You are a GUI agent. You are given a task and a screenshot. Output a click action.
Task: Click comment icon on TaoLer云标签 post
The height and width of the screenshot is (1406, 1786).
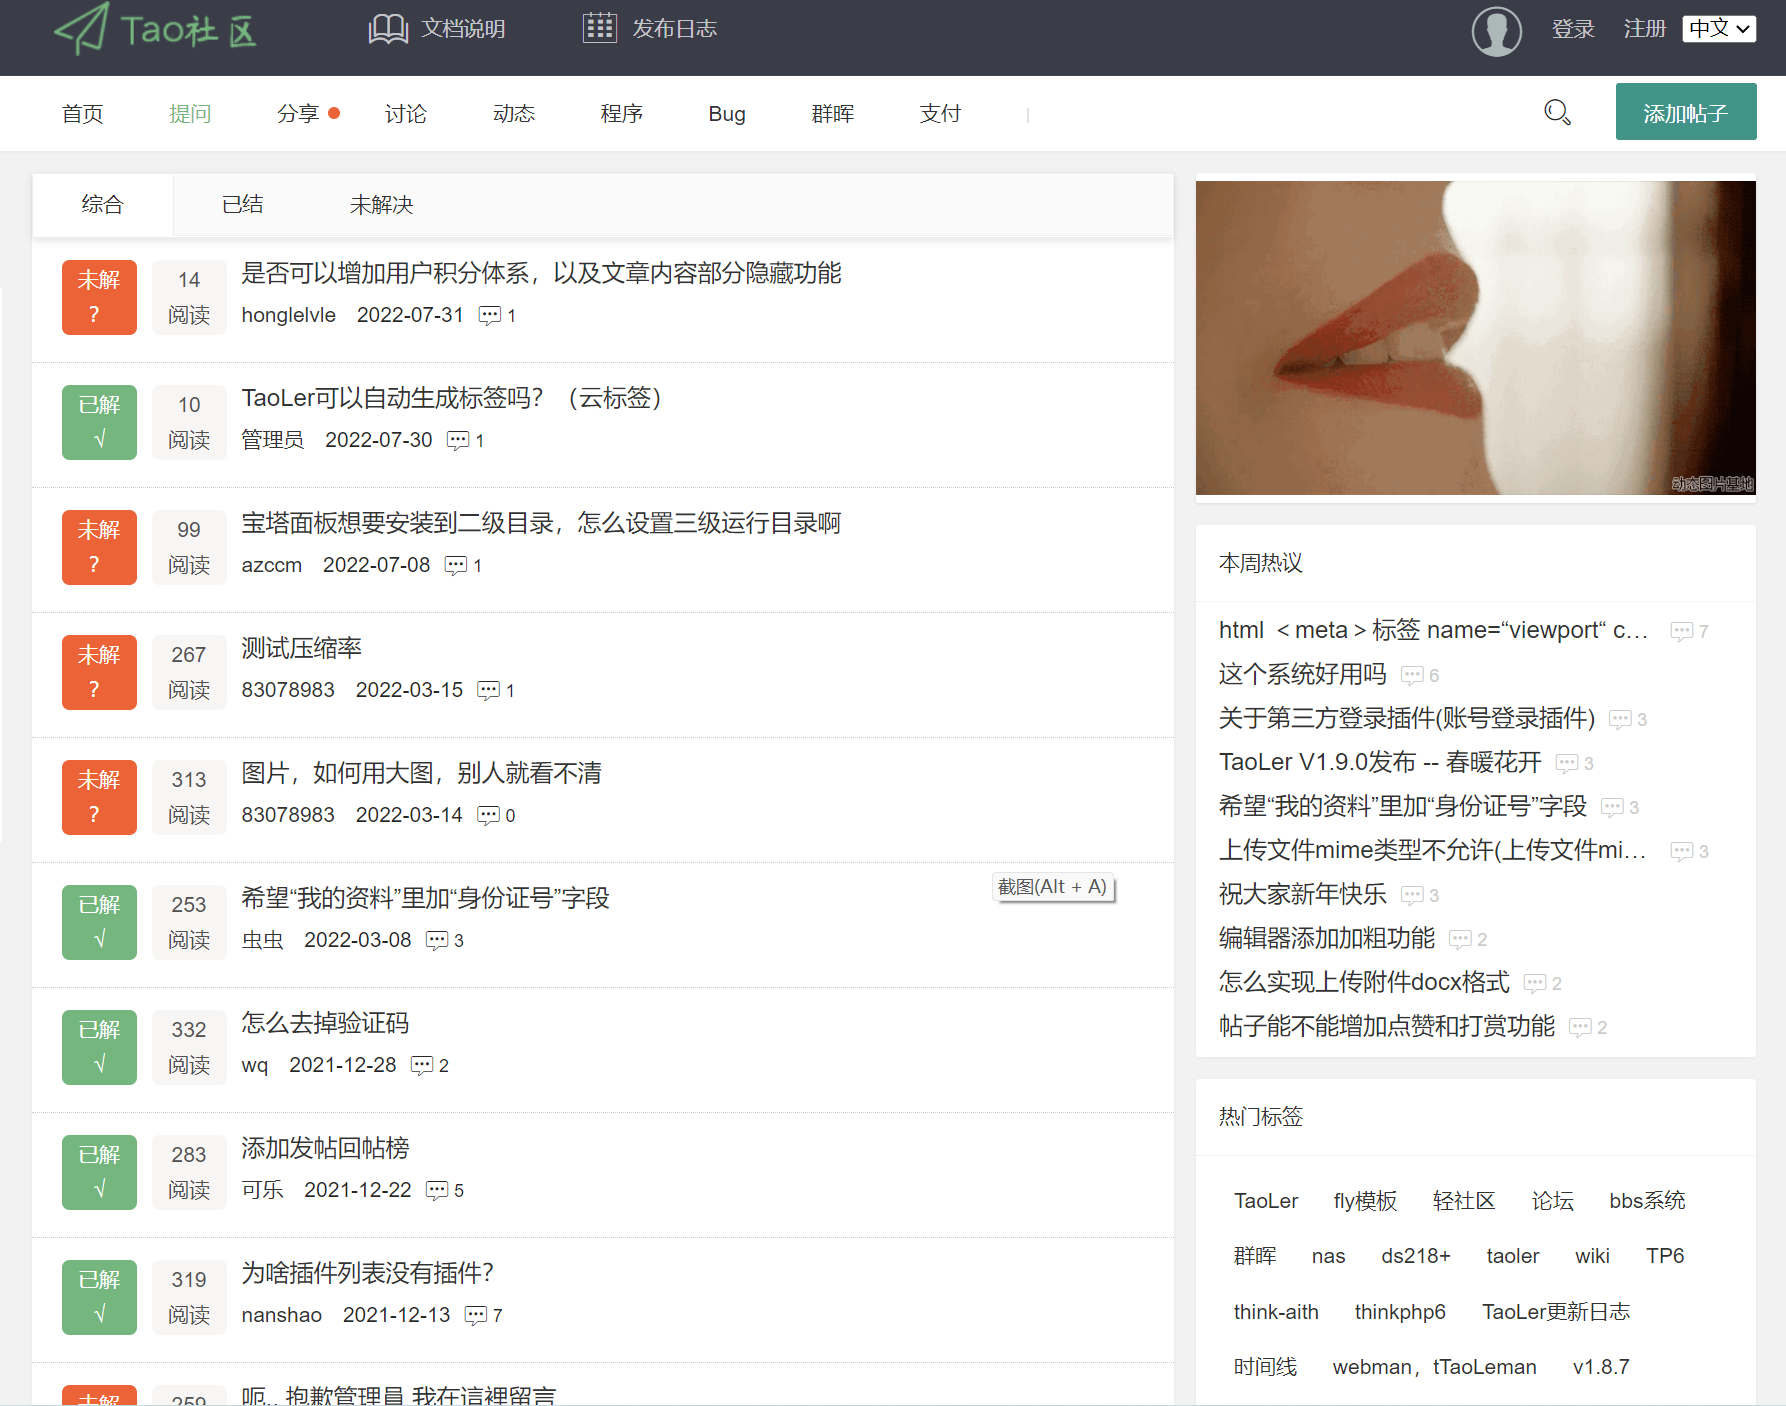pos(458,441)
